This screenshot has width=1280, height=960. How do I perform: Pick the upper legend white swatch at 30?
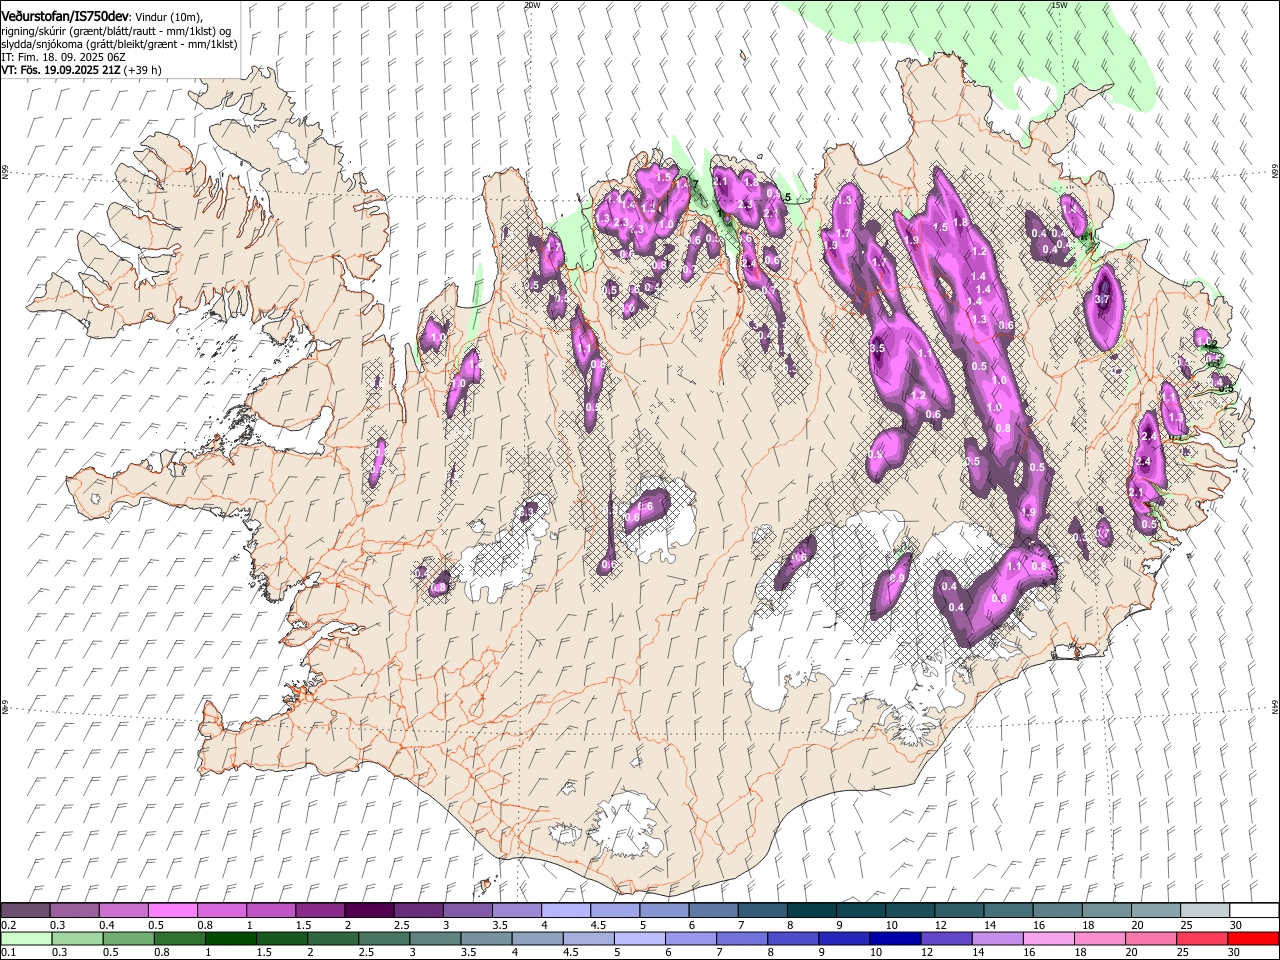[1254, 910]
